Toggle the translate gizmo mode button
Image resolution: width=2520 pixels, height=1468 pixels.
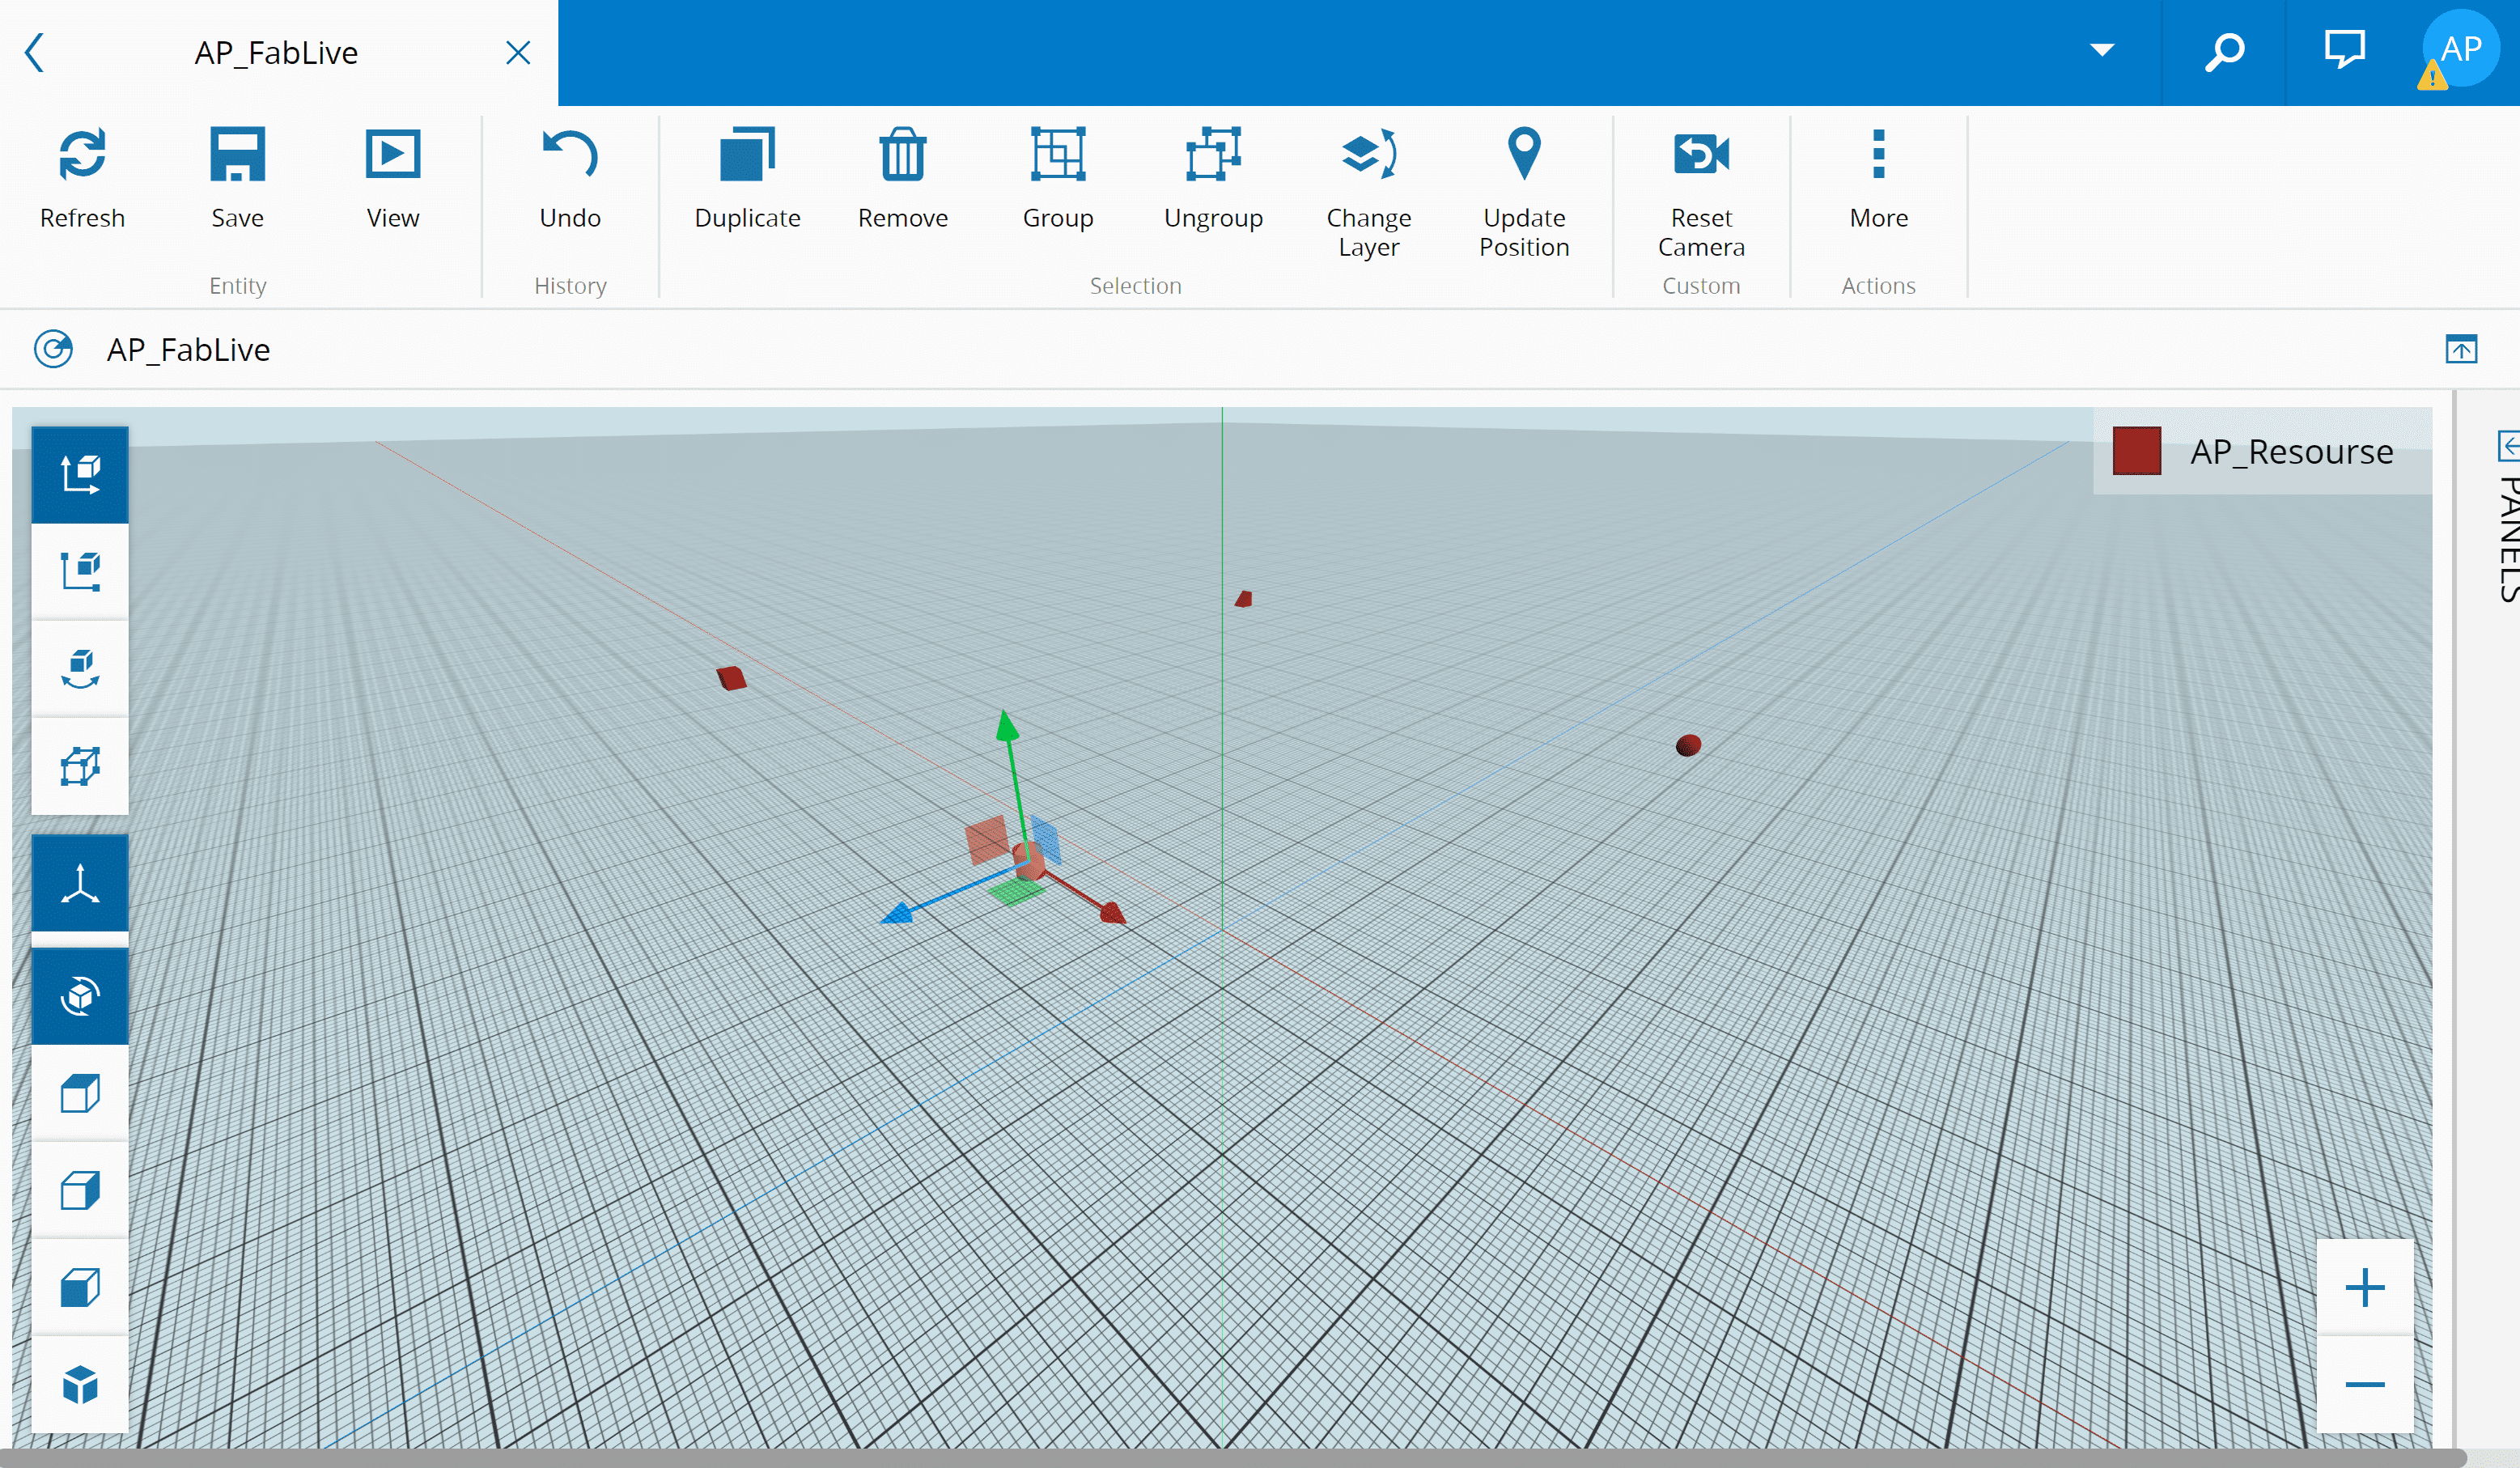point(80,474)
